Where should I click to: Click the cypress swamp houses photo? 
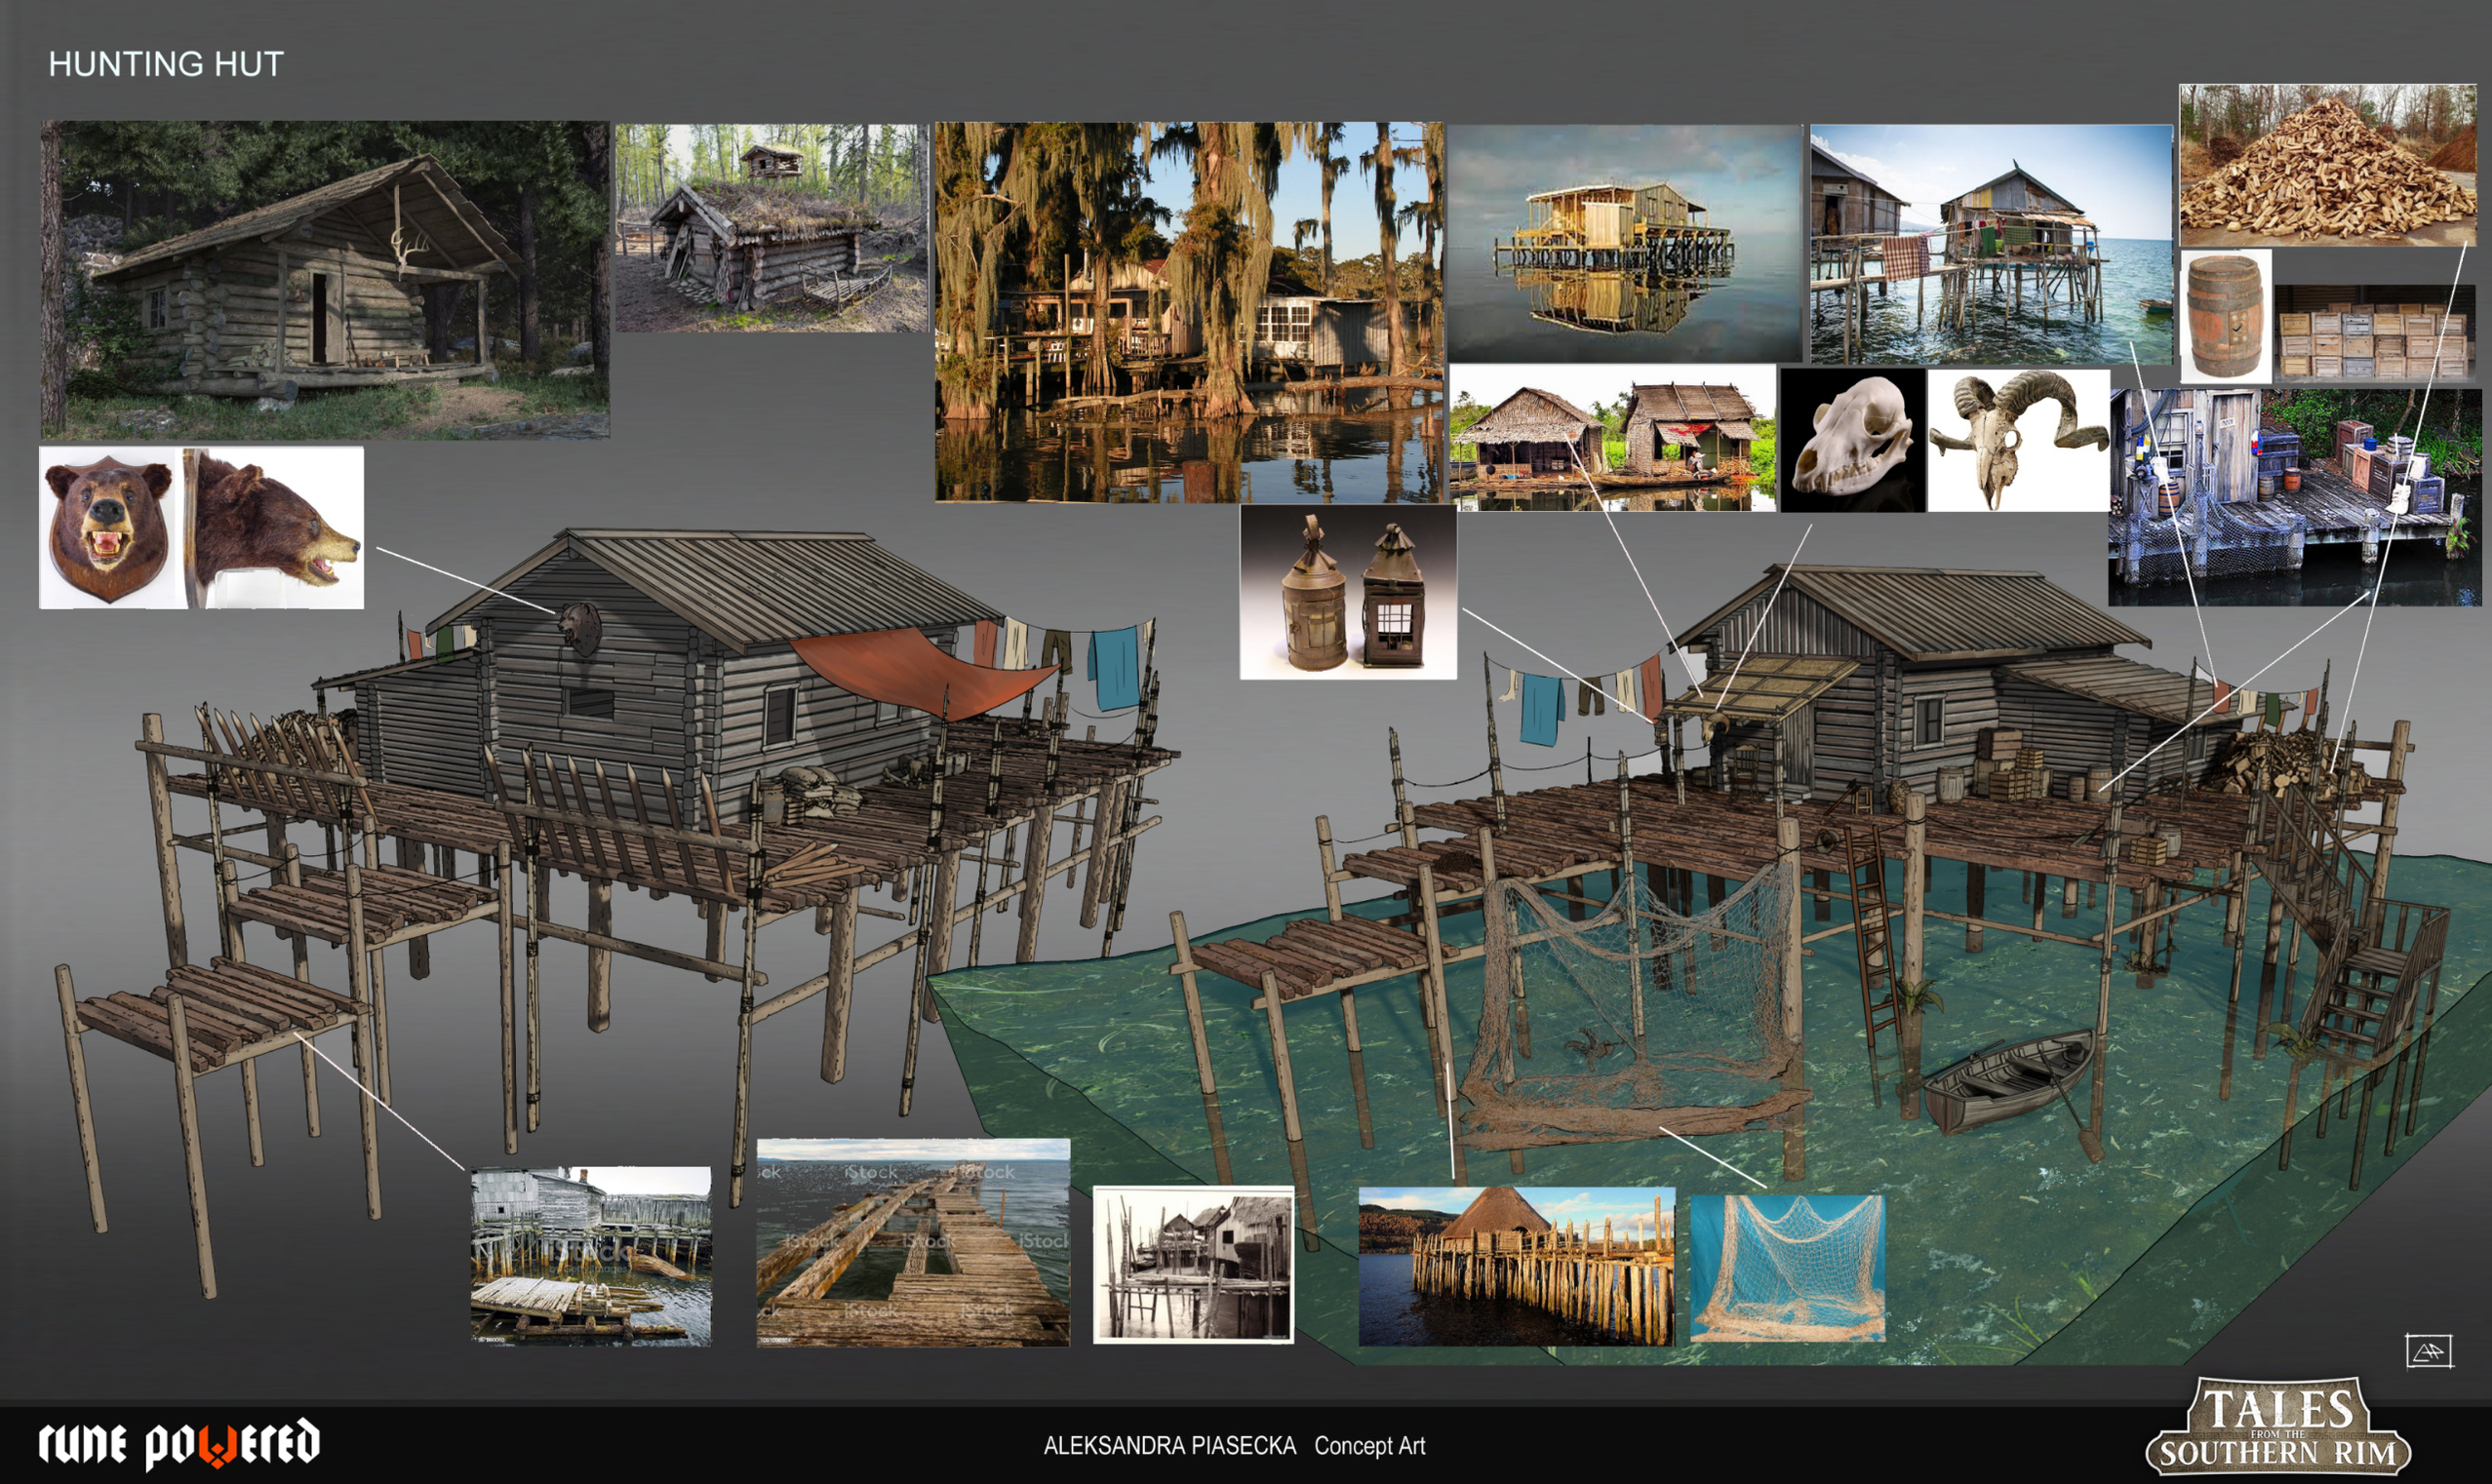1189,312
